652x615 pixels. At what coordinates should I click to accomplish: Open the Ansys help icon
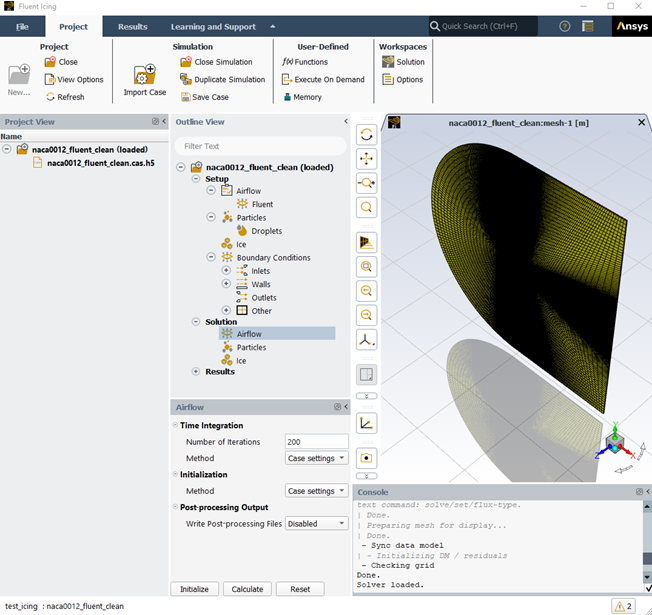(x=565, y=27)
